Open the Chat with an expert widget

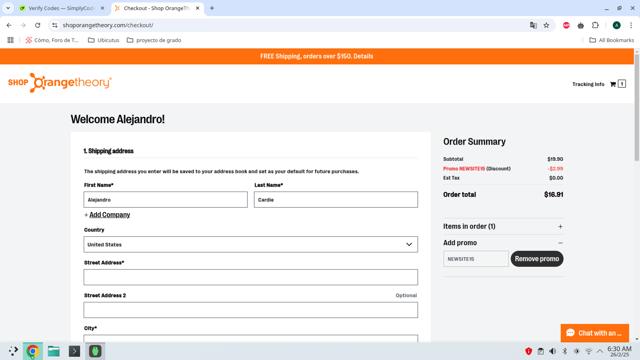[595, 333]
